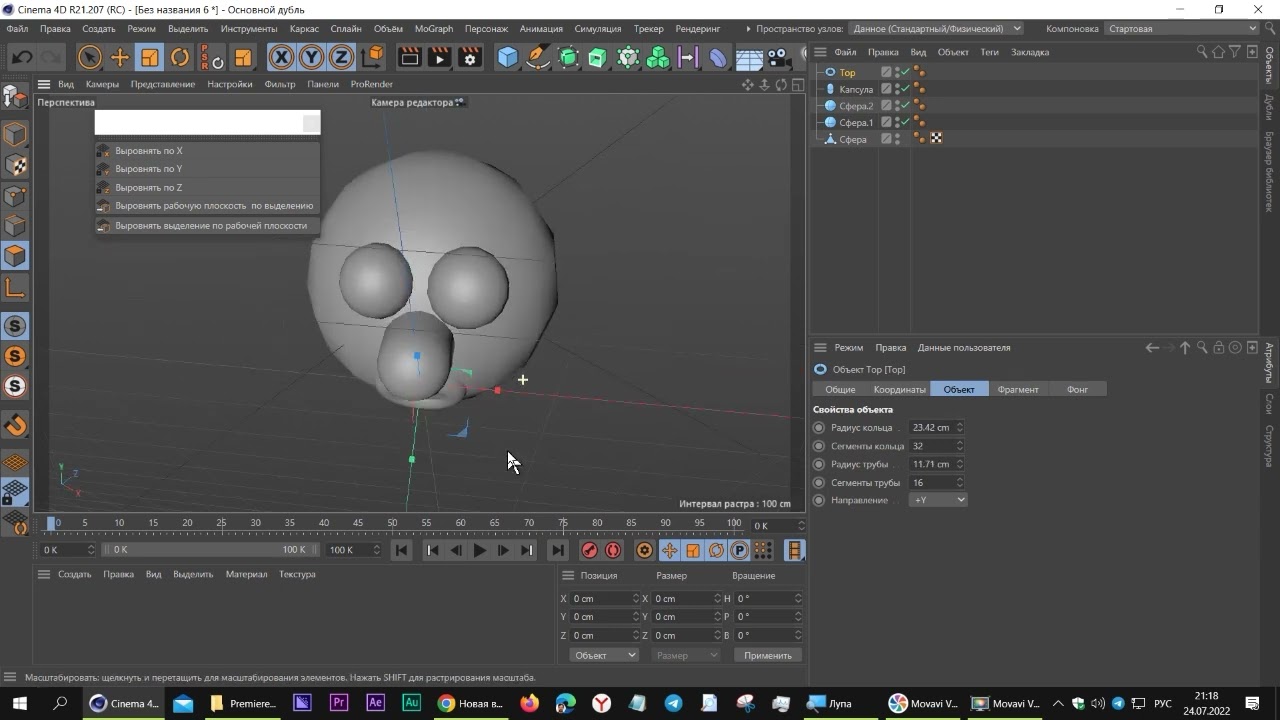This screenshot has height=720, width=1280.
Task: Open the floor grid scene objects icon
Action: [x=749, y=58]
